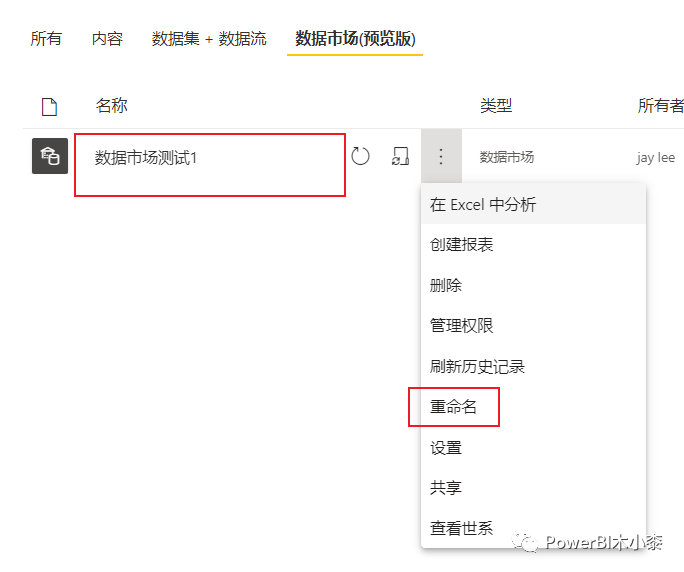This screenshot has width=684, height=572.
Task: Switch to the 所有 tab
Action: click(x=46, y=39)
